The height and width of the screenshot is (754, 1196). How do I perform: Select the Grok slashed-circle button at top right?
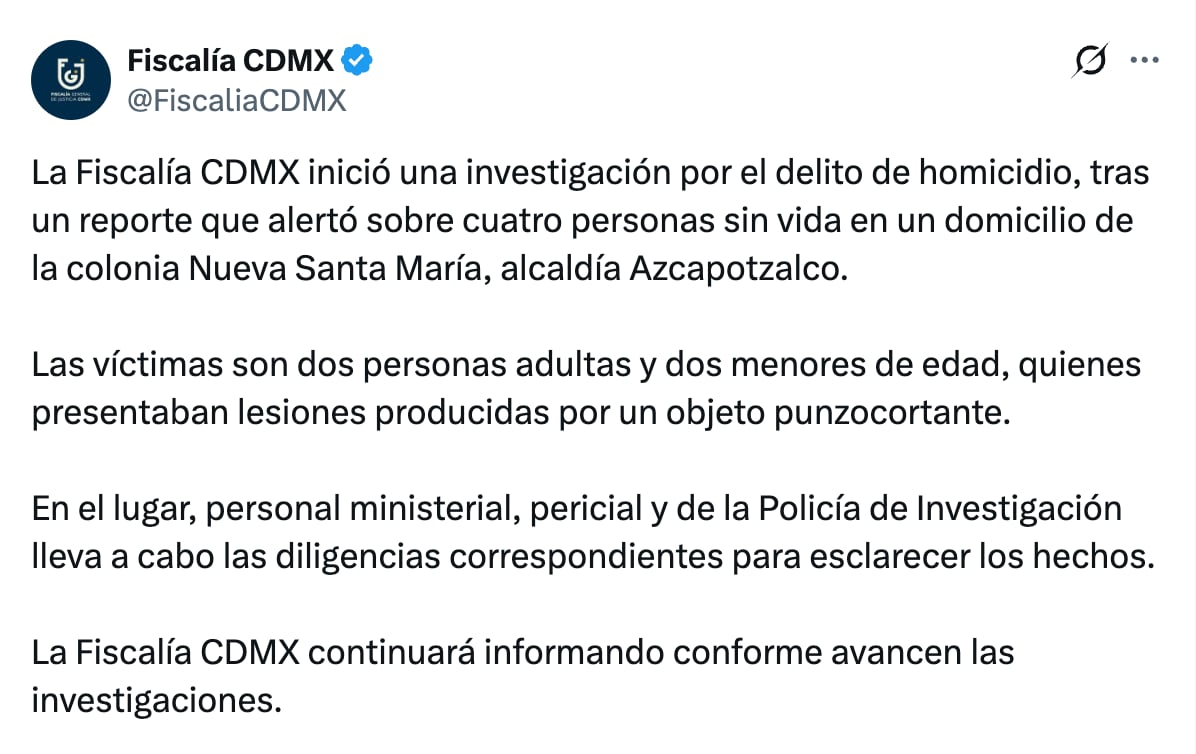(x=1089, y=61)
